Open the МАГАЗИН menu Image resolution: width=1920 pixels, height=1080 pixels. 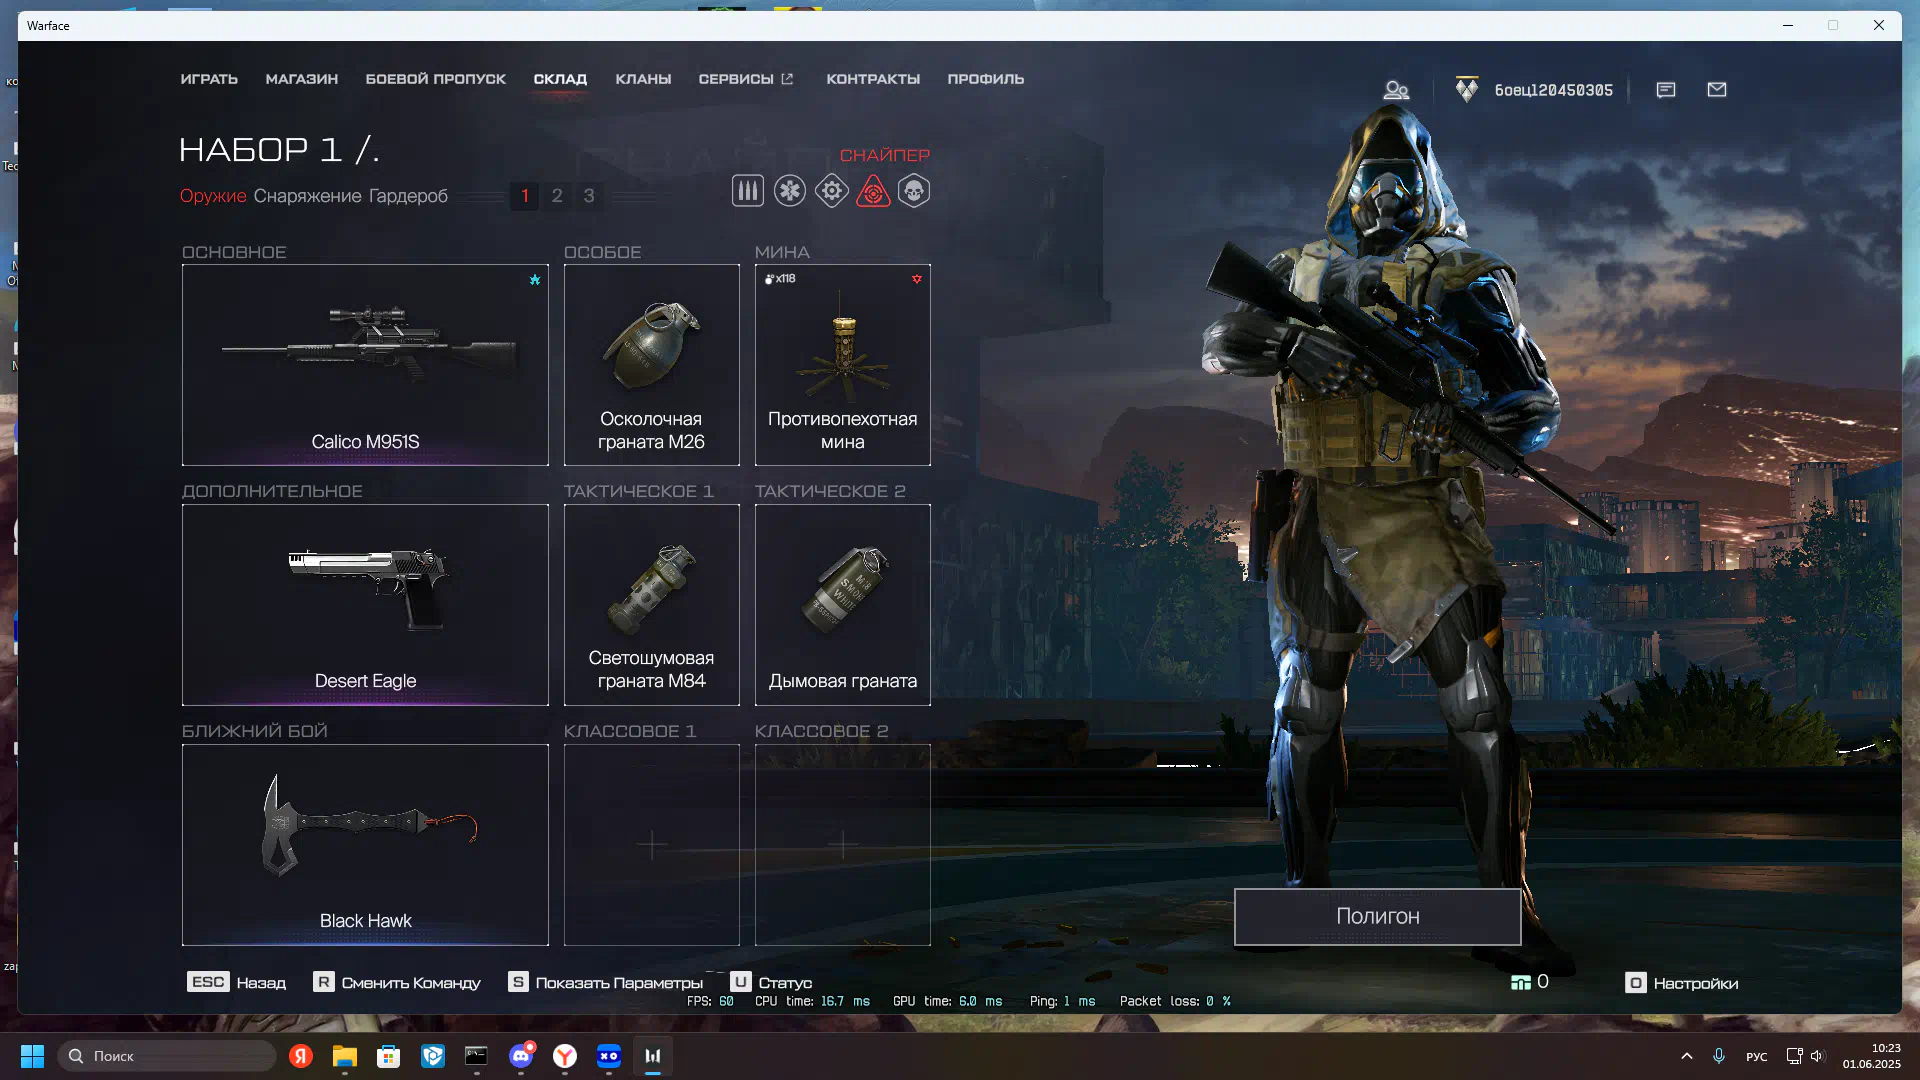click(302, 79)
